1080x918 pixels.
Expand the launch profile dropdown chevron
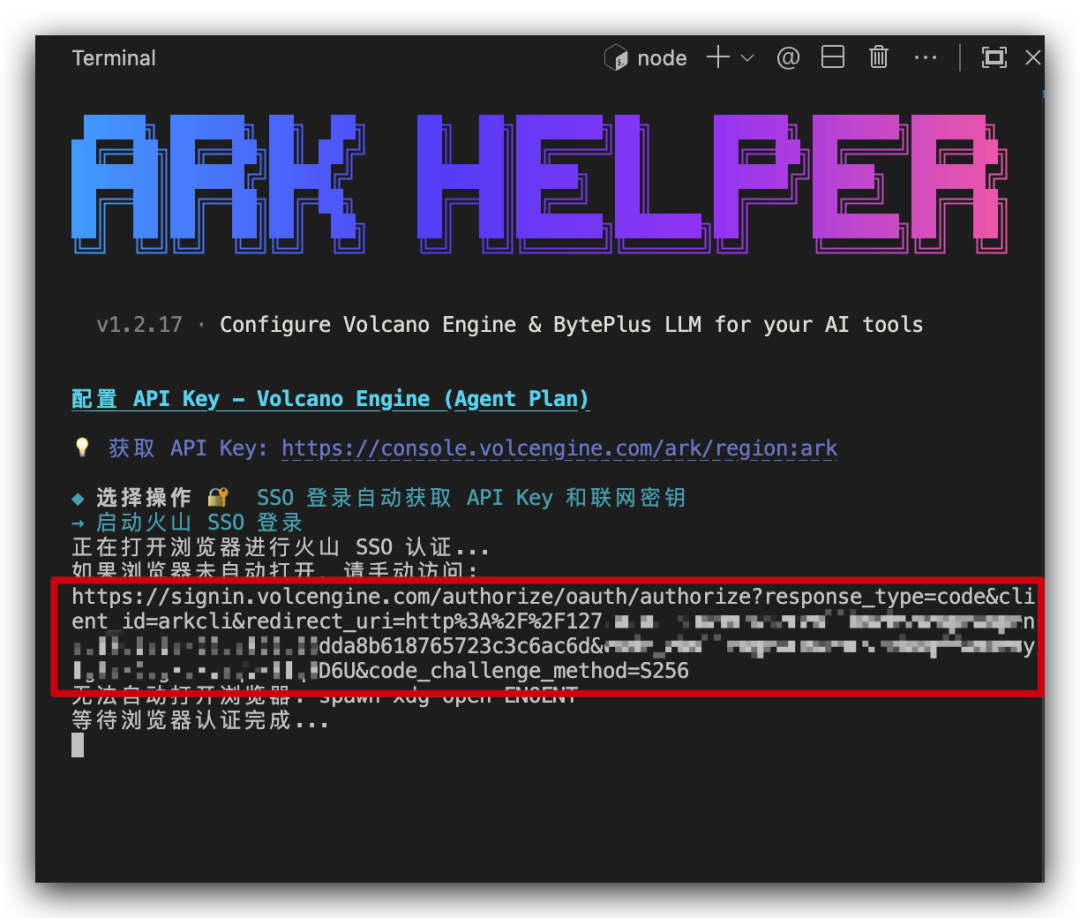[x=747, y=59]
